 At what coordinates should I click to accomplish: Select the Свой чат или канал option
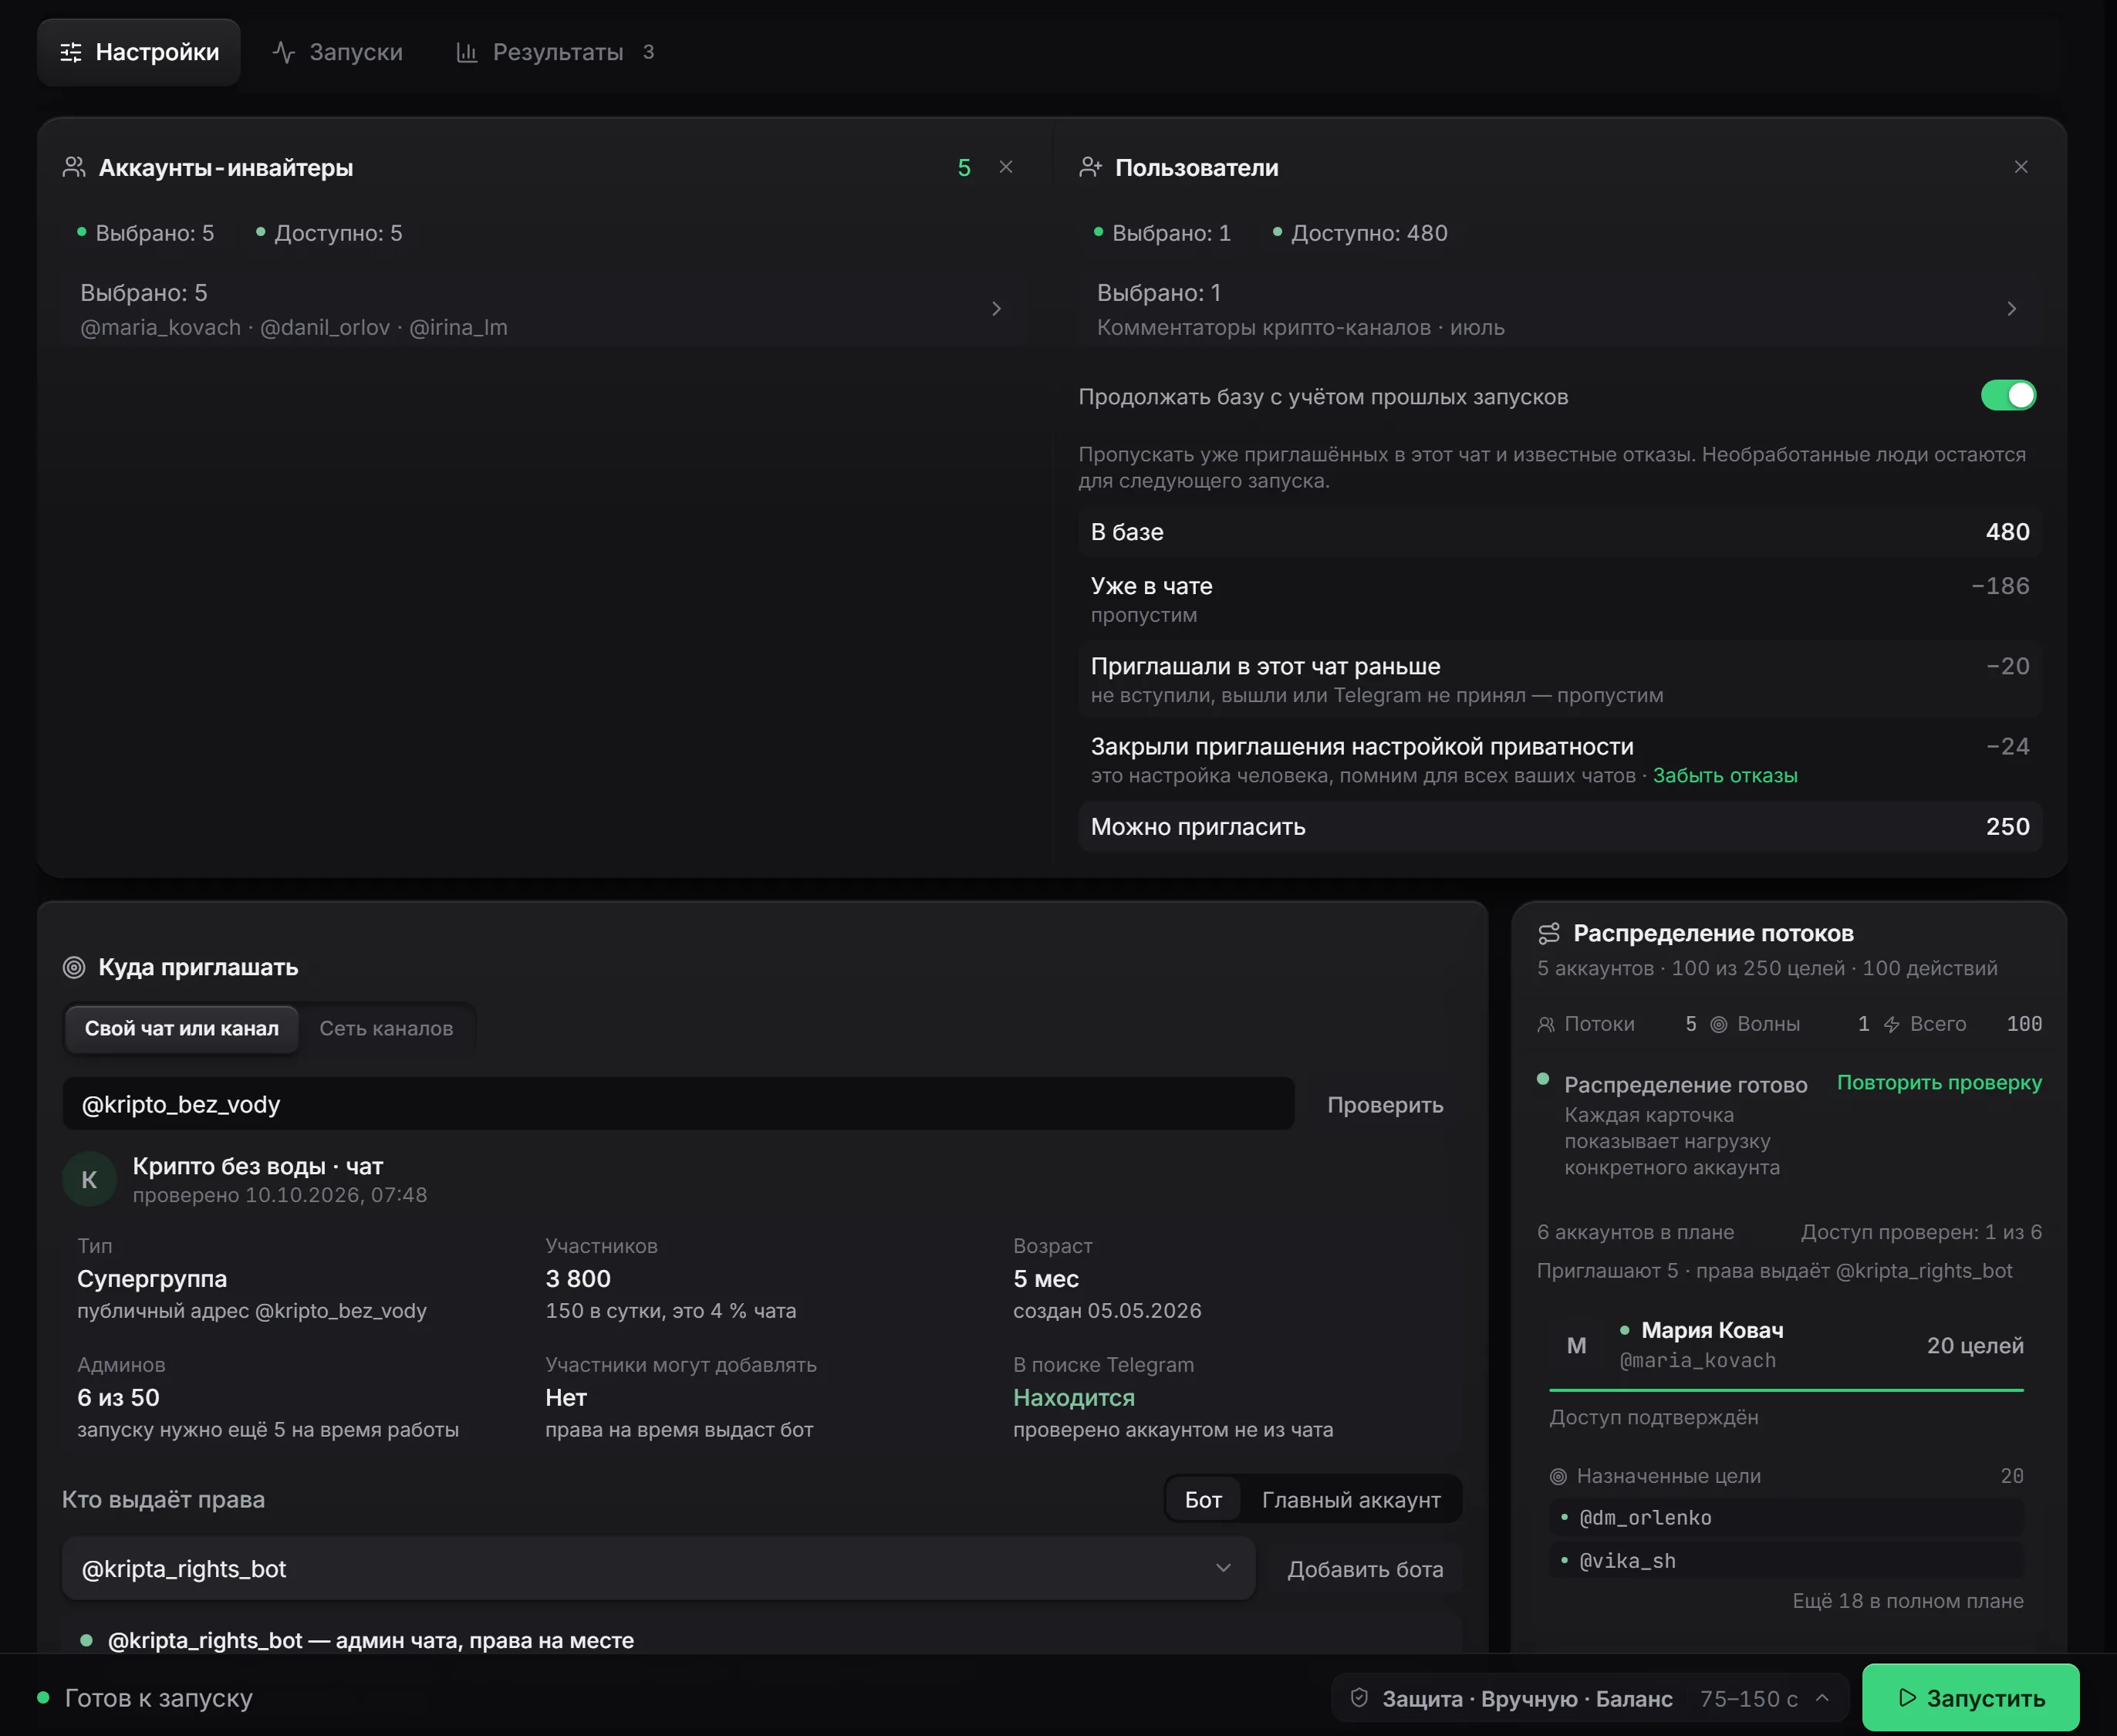(182, 1028)
